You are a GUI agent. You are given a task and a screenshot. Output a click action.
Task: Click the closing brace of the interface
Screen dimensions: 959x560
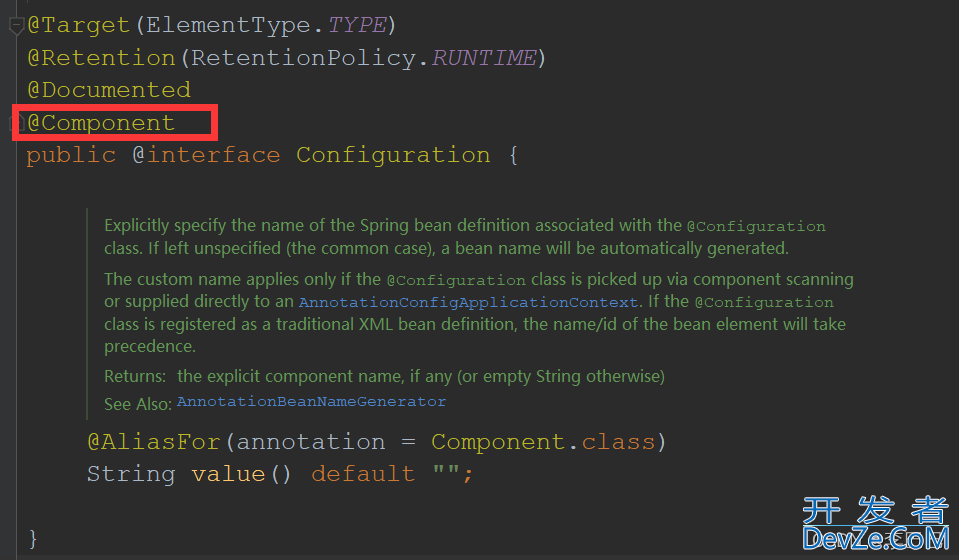[33, 538]
